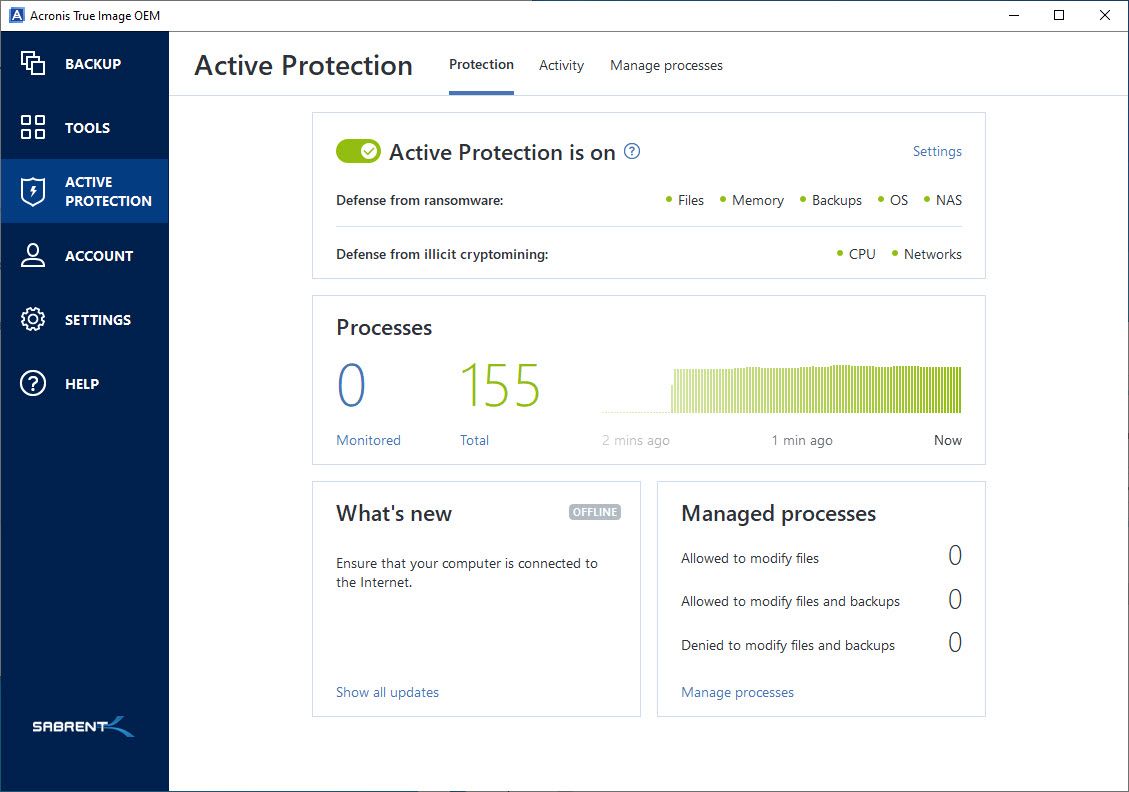Image resolution: width=1129 pixels, height=792 pixels.
Task: Click the monitored count 0
Action: [x=351, y=385]
